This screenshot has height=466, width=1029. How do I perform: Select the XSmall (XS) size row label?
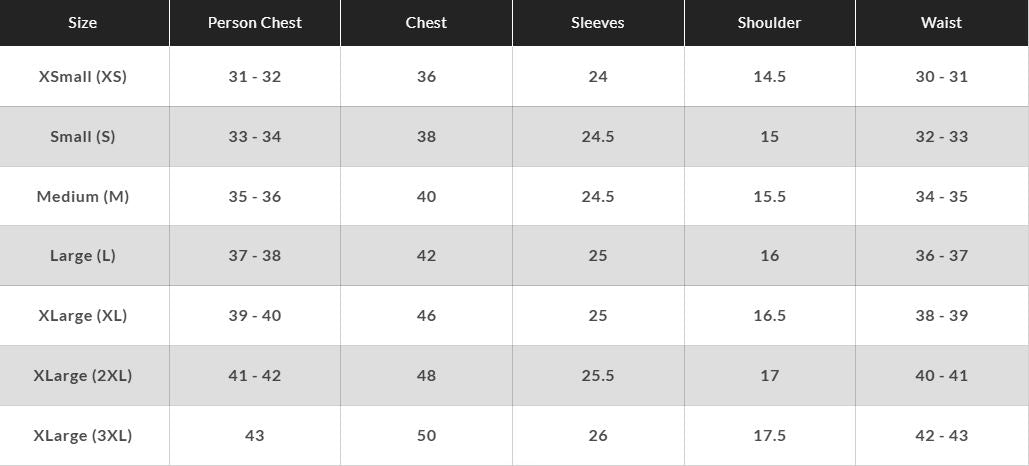(83, 76)
